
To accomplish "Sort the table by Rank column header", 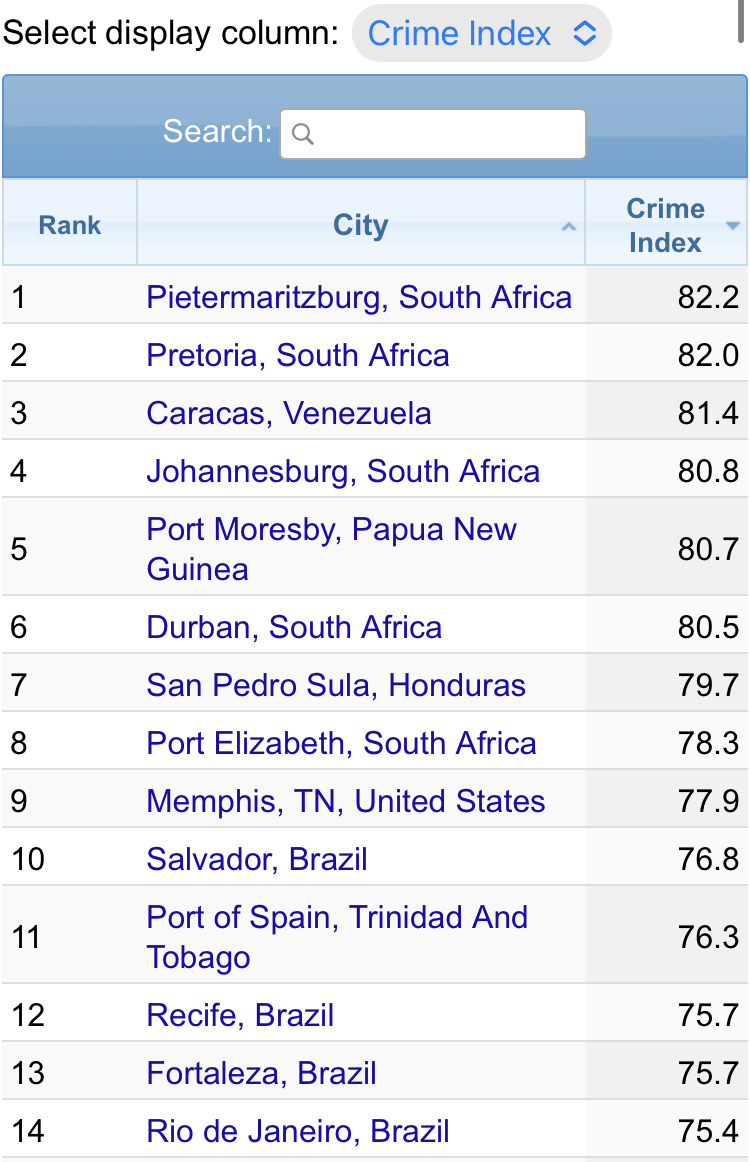I will point(70,225).
